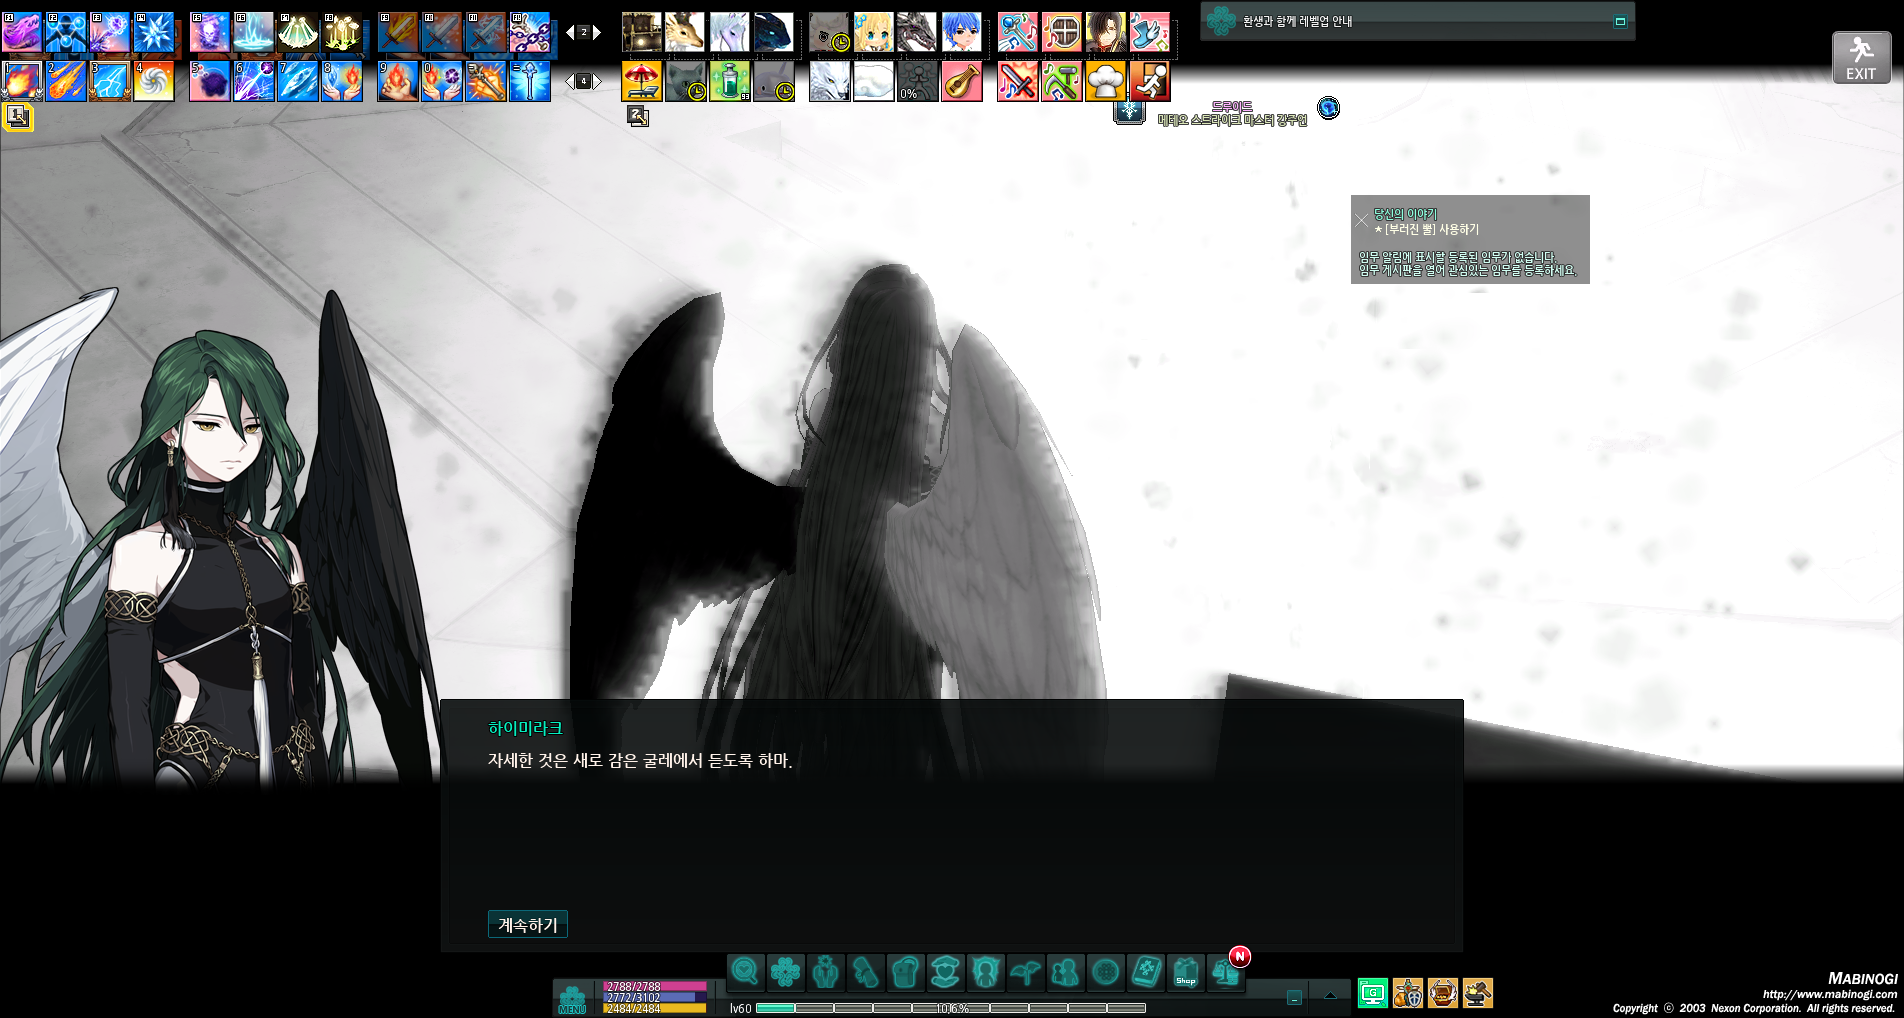Open the clover MENU button
This screenshot has width=1904, height=1018.
572,998
